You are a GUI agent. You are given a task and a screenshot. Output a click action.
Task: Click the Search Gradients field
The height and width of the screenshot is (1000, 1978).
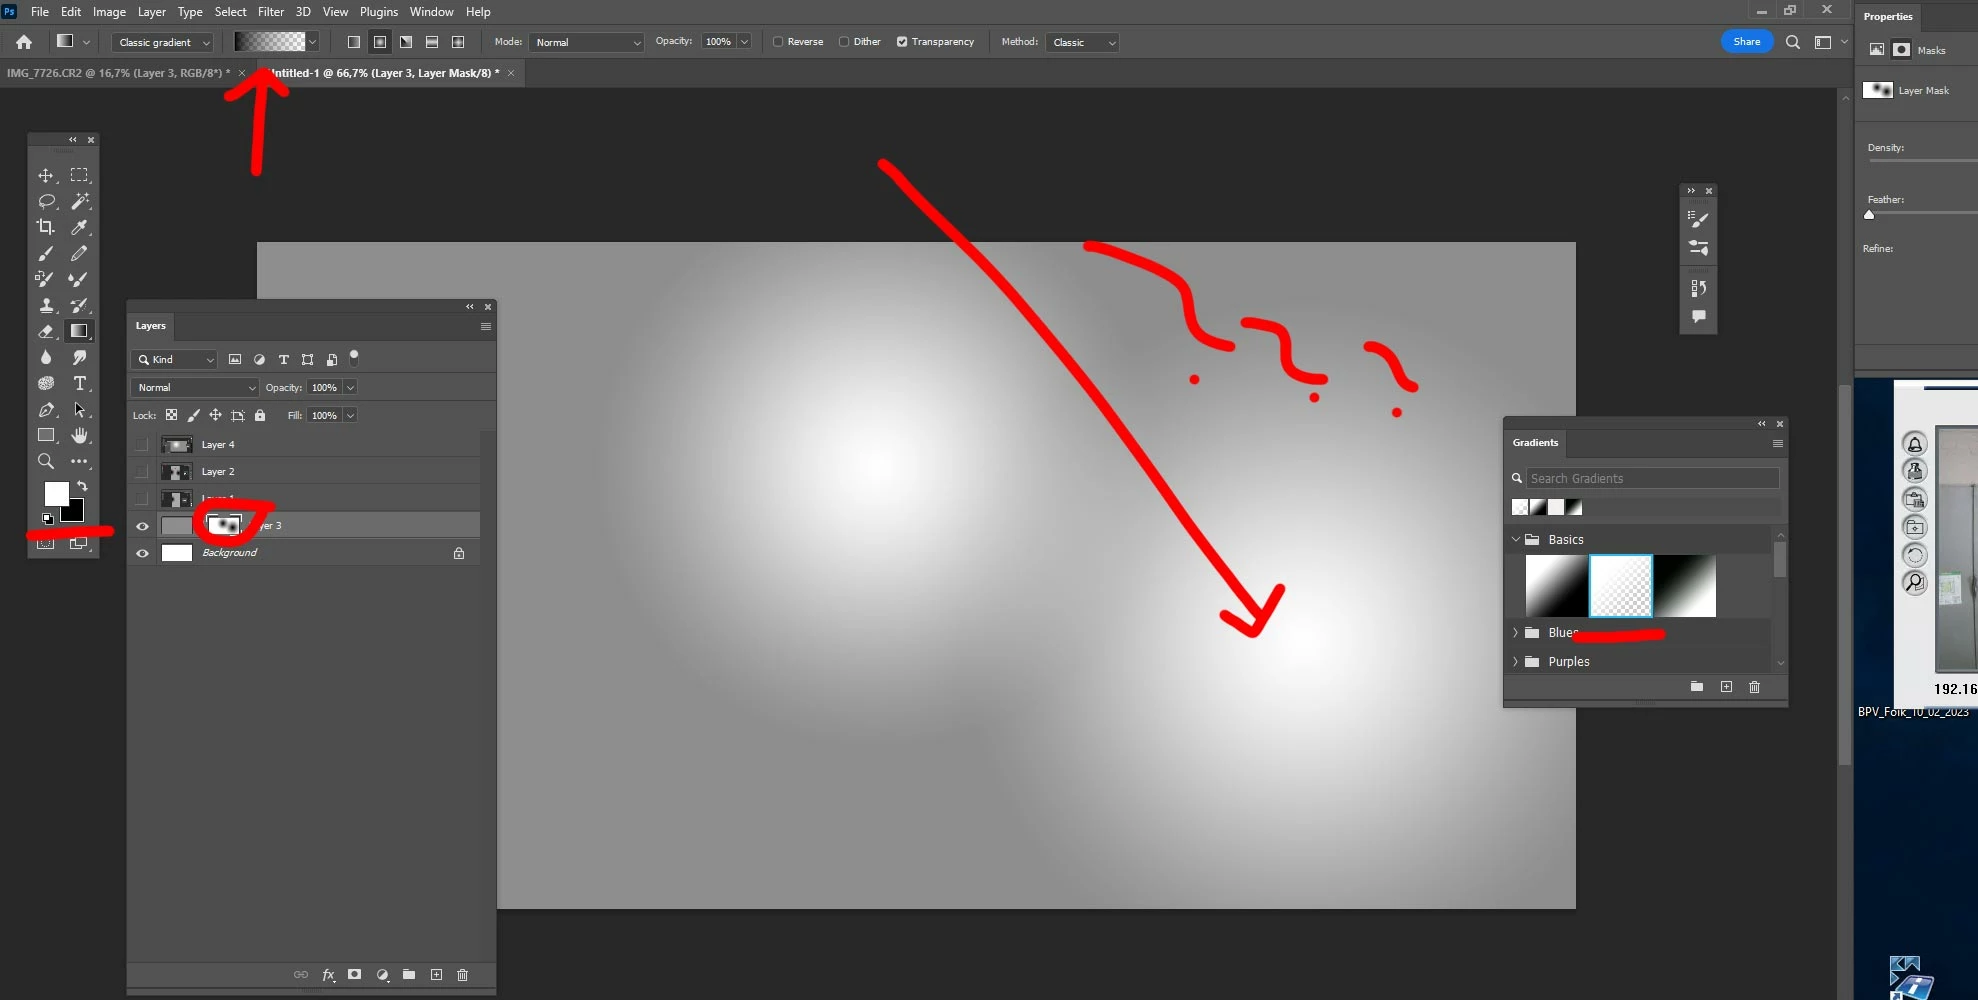click(1652, 478)
